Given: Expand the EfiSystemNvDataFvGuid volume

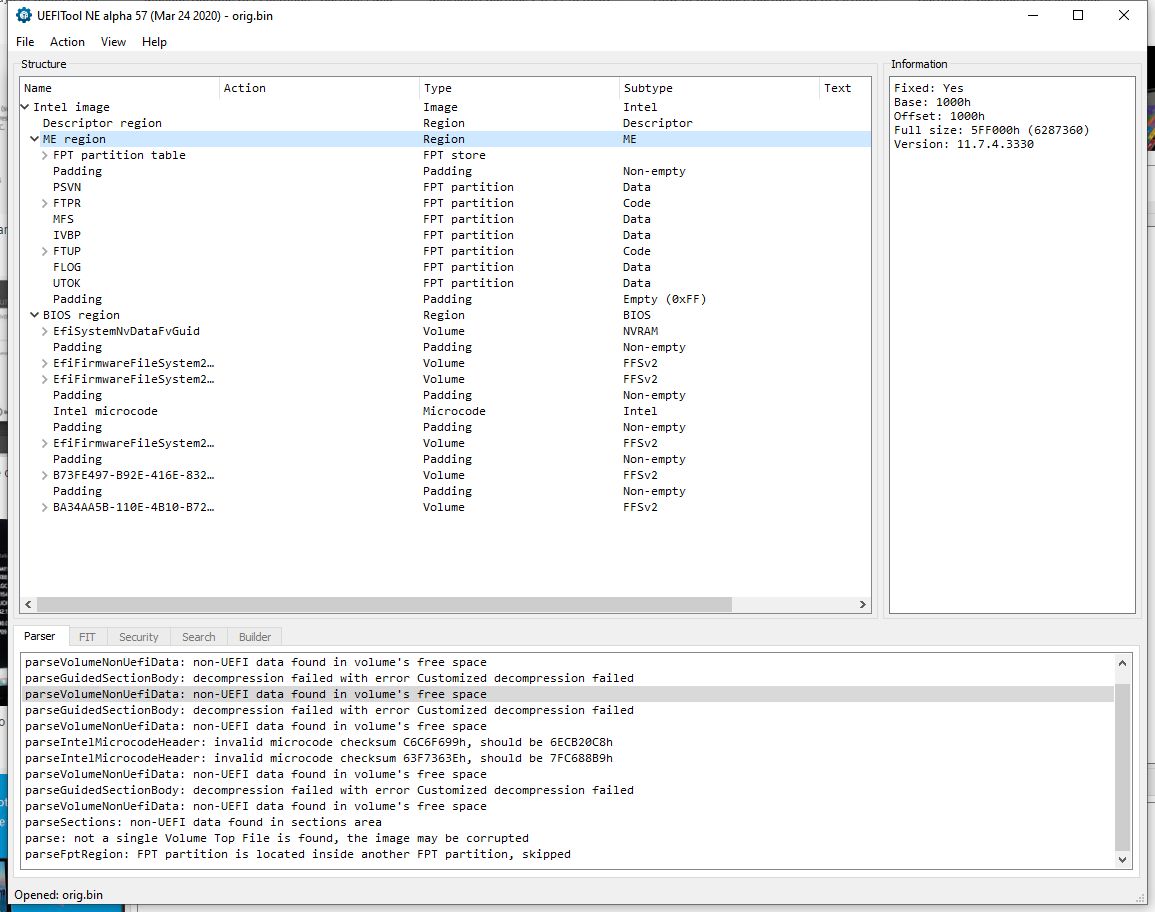Looking at the screenshot, I should click(45, 331).
